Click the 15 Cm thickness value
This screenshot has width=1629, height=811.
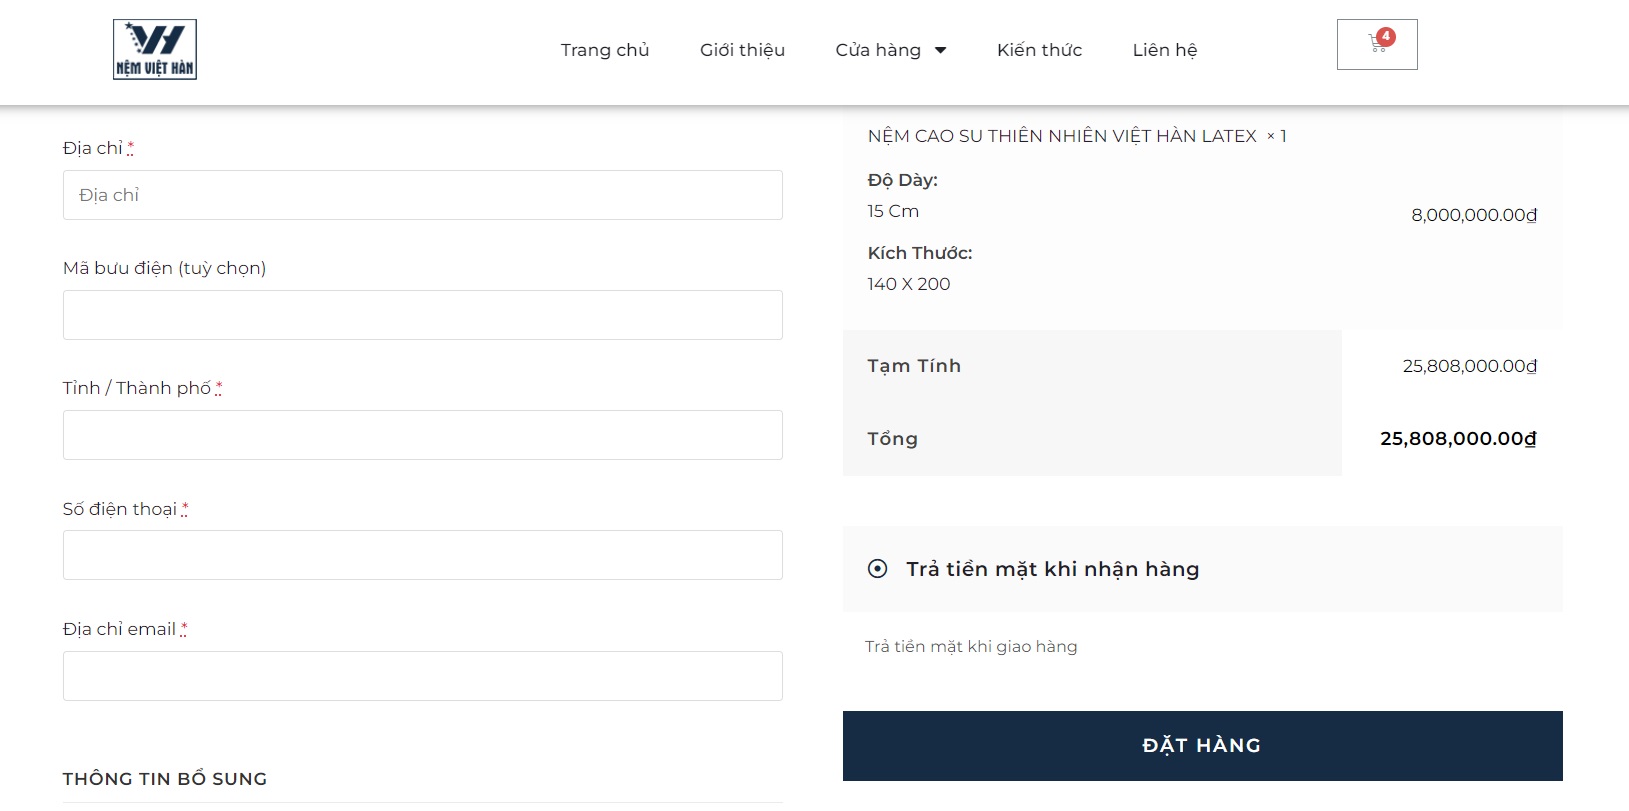click(x=893, y=211)
